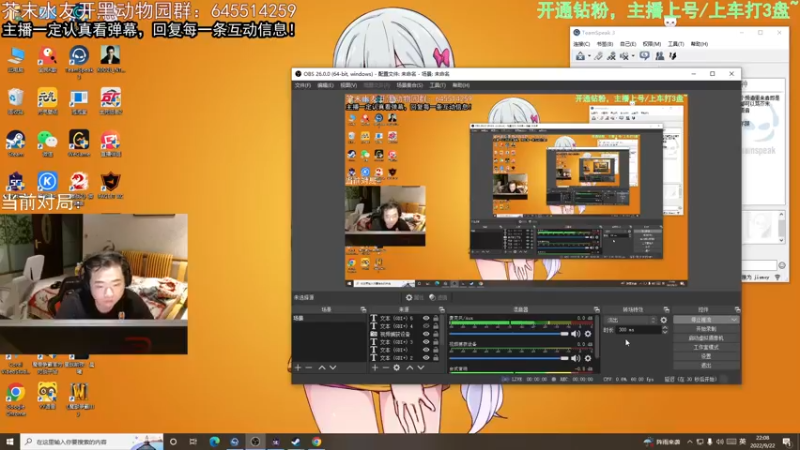Image resolution: width=800 pixels, height=450 pixels.
Task: Toggle visibility eye of 文本 (GDI+) 2 source
Action: click(x=426, y=358)
